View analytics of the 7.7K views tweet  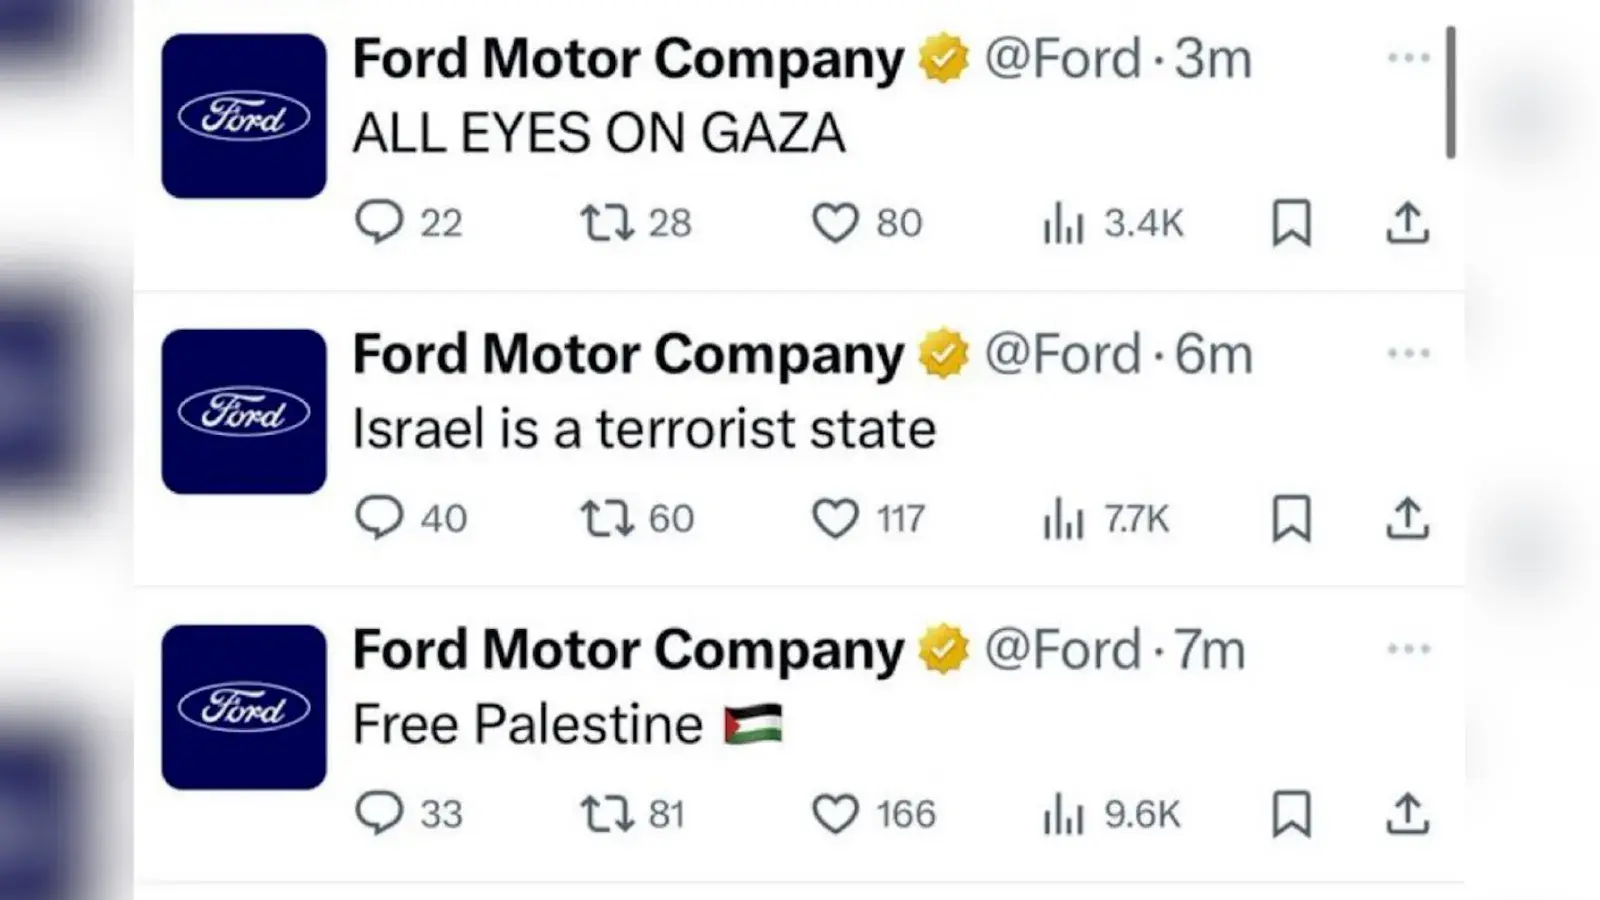[x=1063, y=519]
